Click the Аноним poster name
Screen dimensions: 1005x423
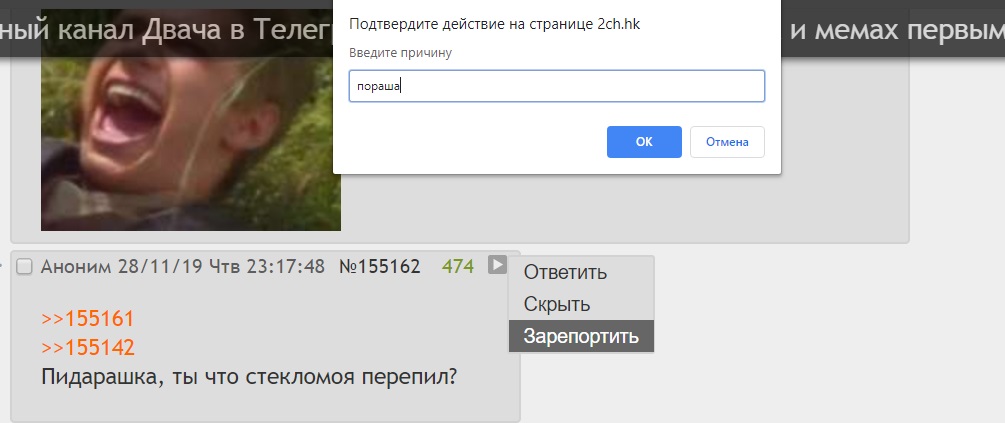pos(77,267)
